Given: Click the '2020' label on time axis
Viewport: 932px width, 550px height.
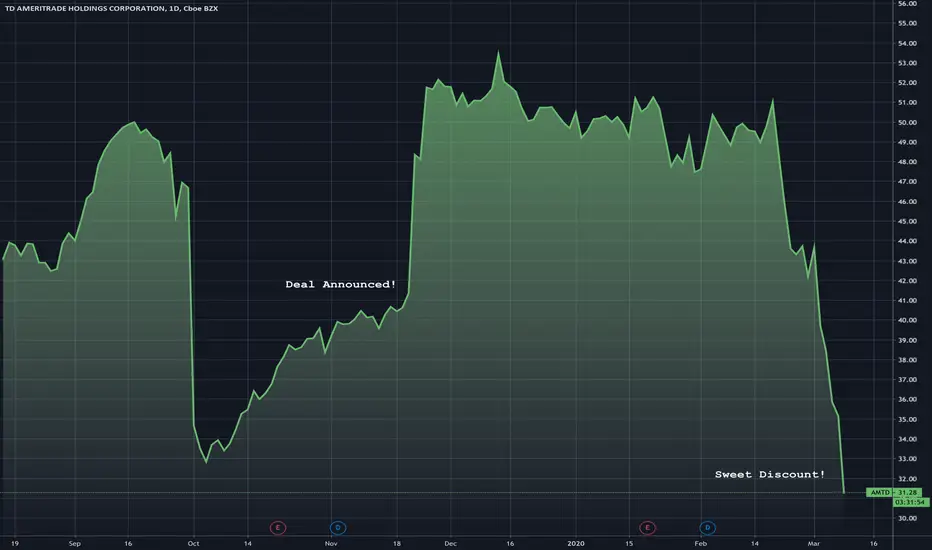Looking at the screenshot, I should pos(575,543).
